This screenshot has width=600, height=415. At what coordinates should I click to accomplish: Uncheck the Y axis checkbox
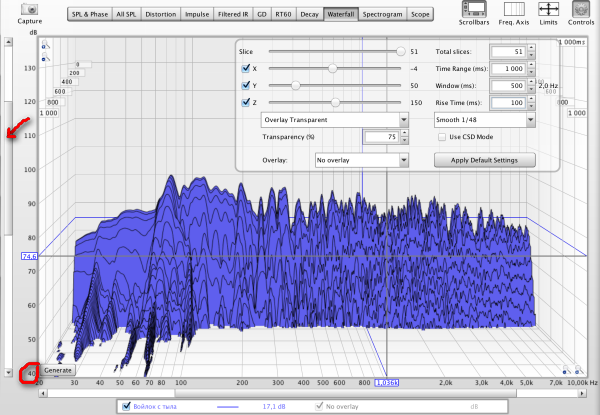pyautogui.click(x=247, y=85)
